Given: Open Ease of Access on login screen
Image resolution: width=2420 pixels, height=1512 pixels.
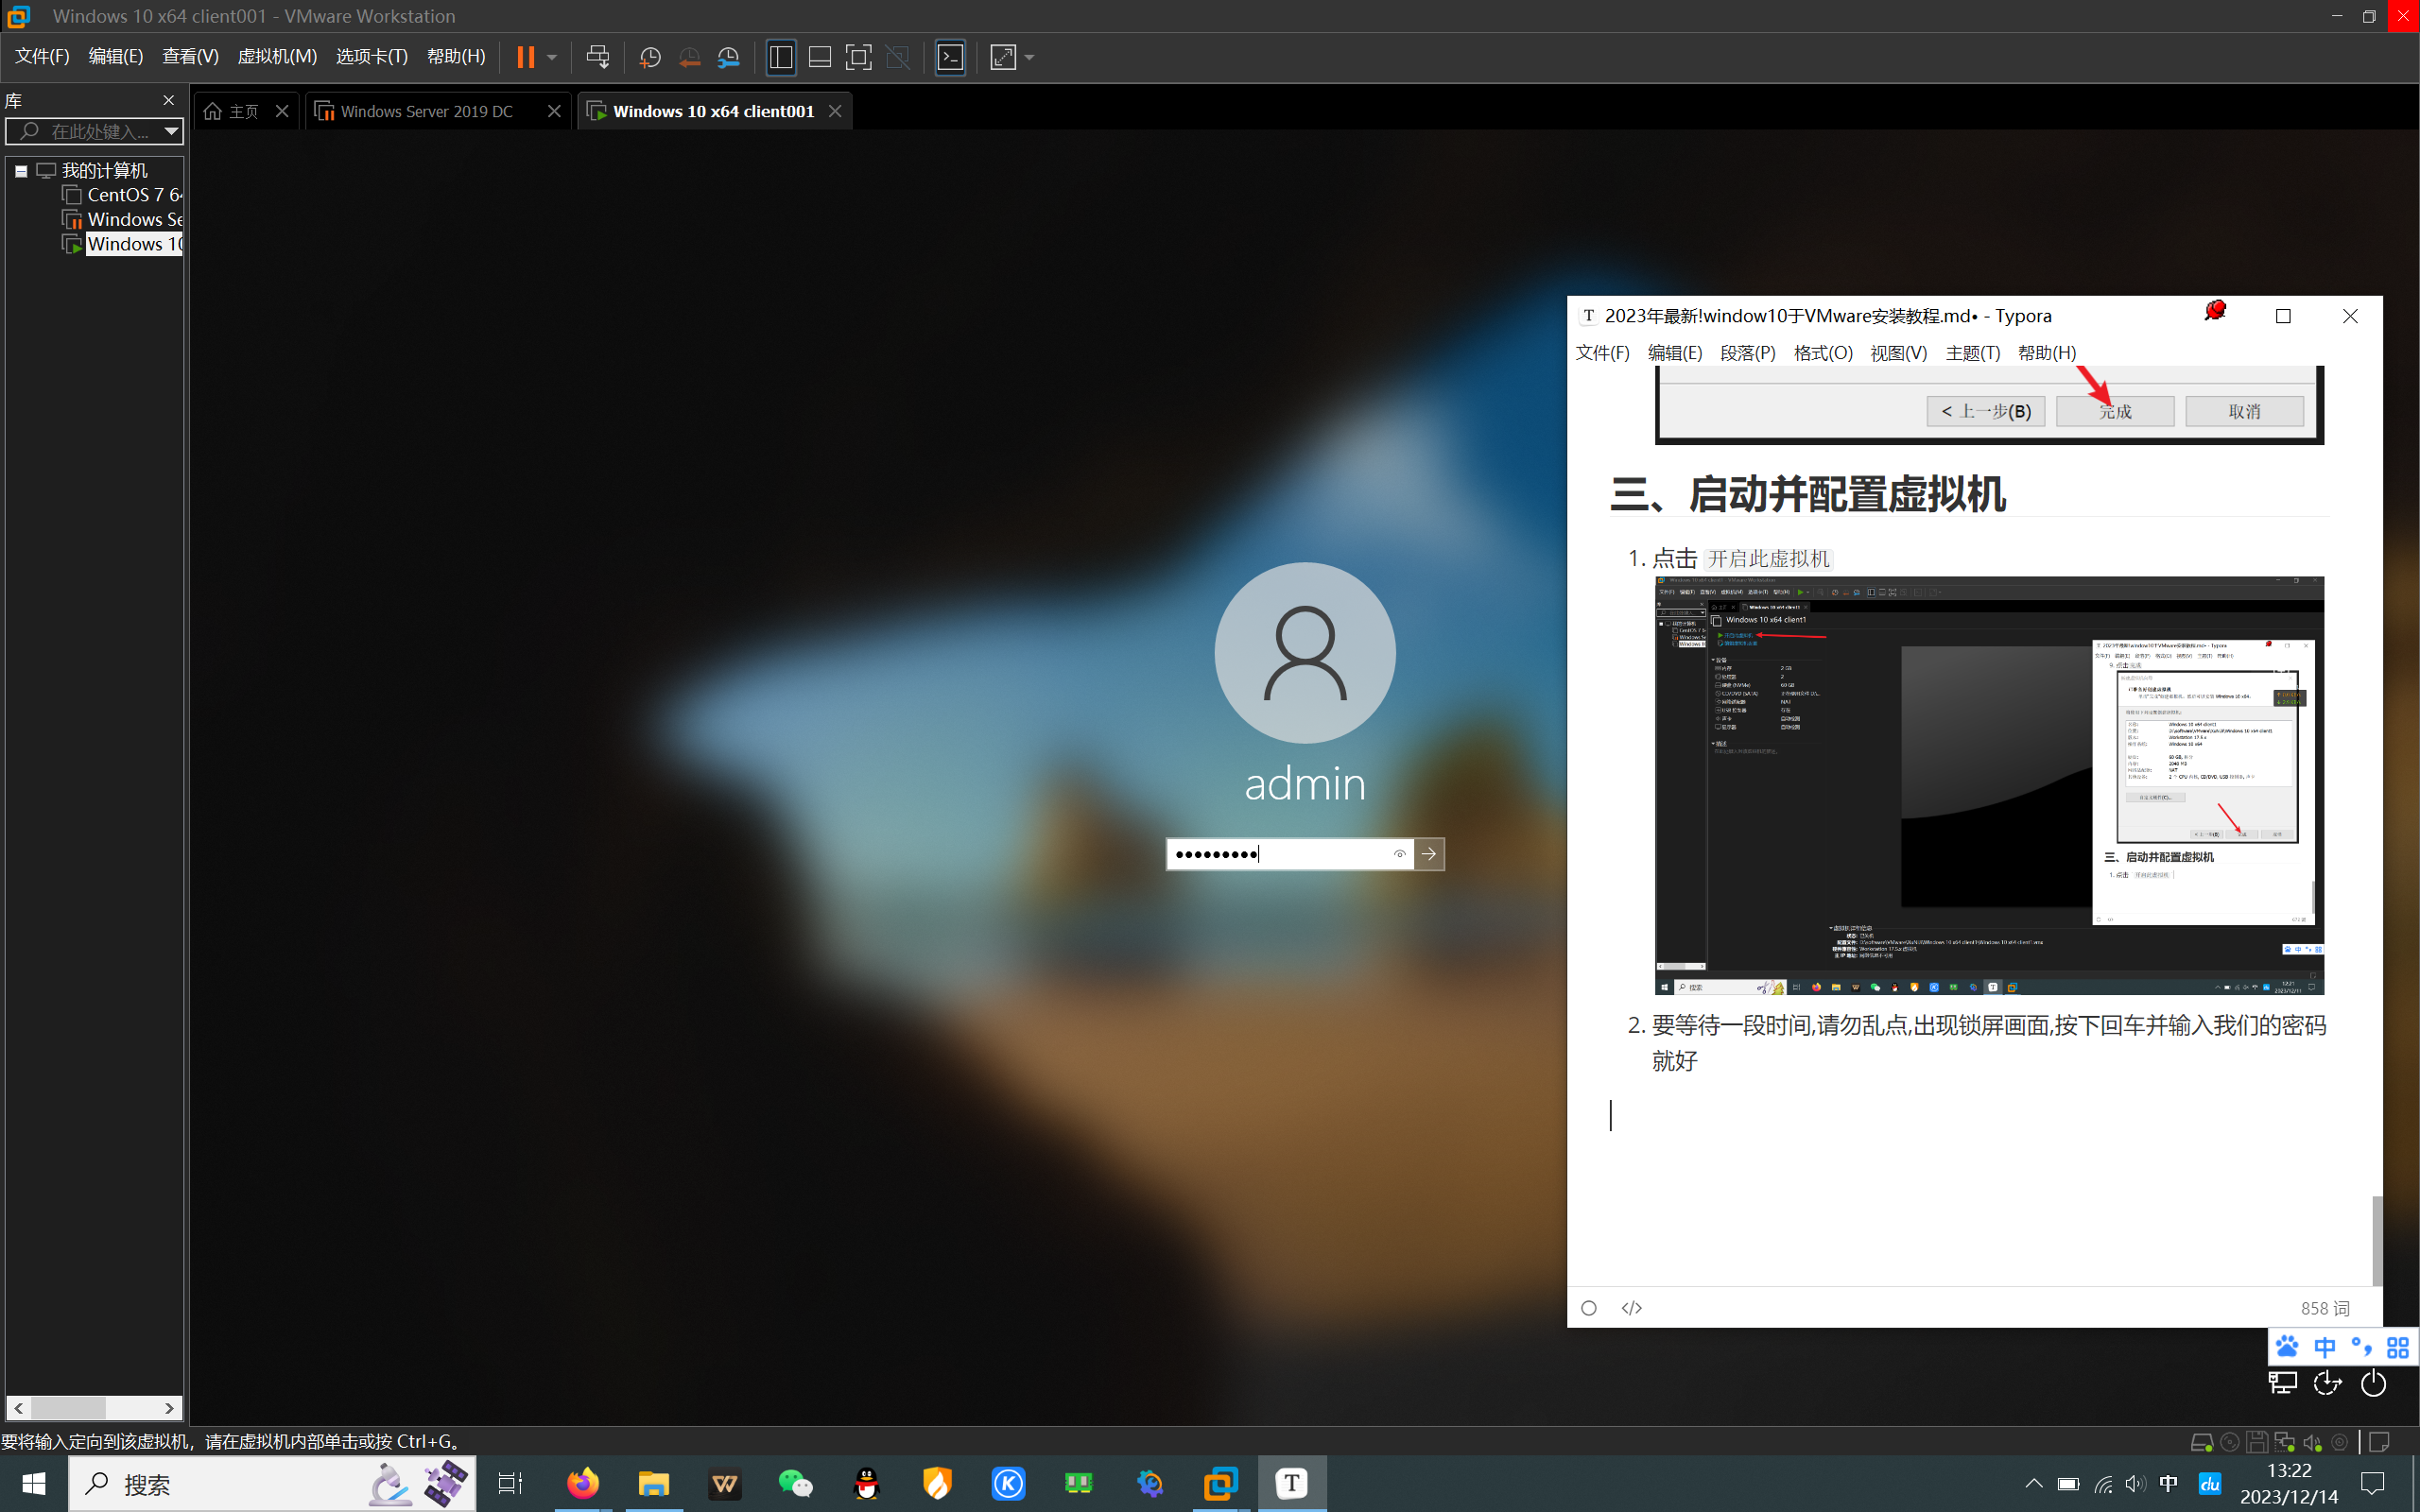Looking at the screenshot, I should pos(2327,1383).
